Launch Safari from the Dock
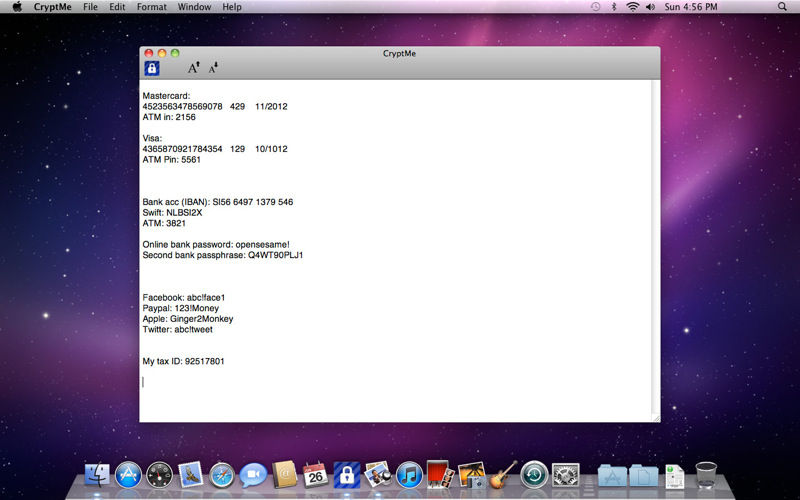The image size is (800, 500). coord(222,475)
